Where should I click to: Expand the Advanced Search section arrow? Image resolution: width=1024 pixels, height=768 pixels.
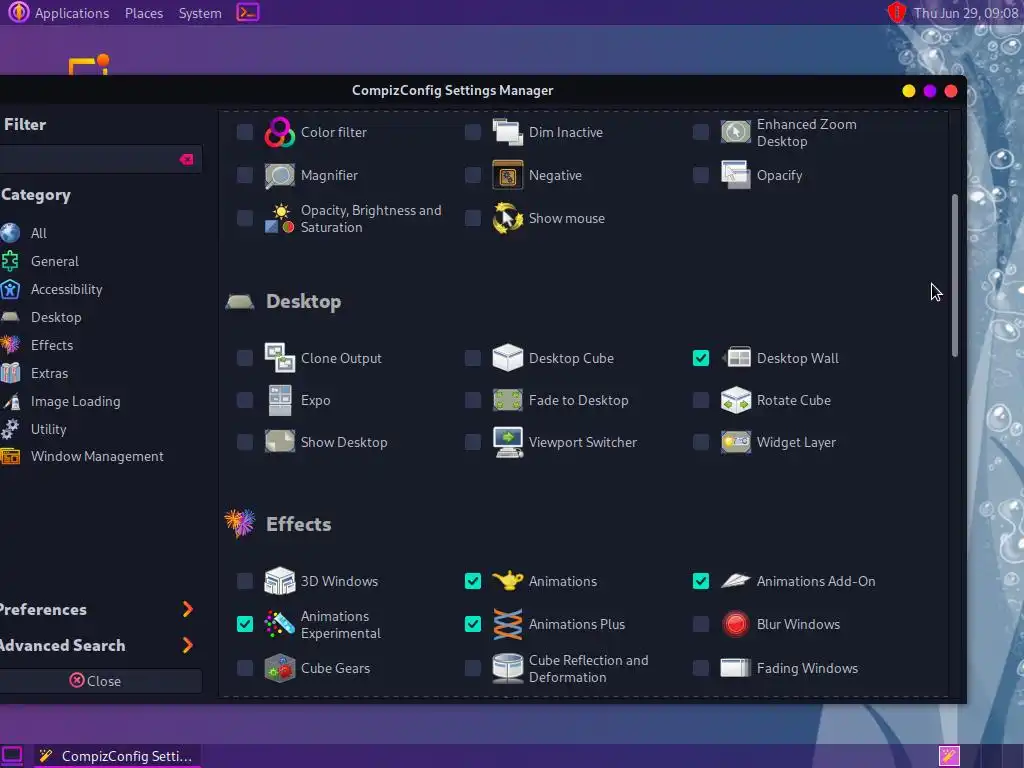pyautogui.click(x=187, y=645)
